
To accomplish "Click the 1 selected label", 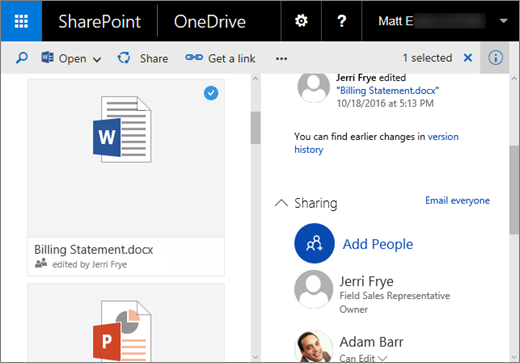I will click(427, 58).
